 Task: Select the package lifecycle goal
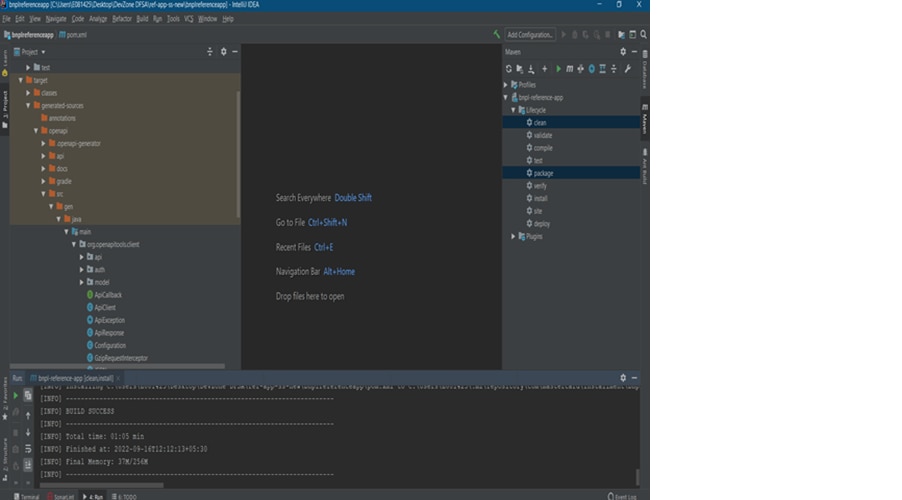(x=543, y=173)
